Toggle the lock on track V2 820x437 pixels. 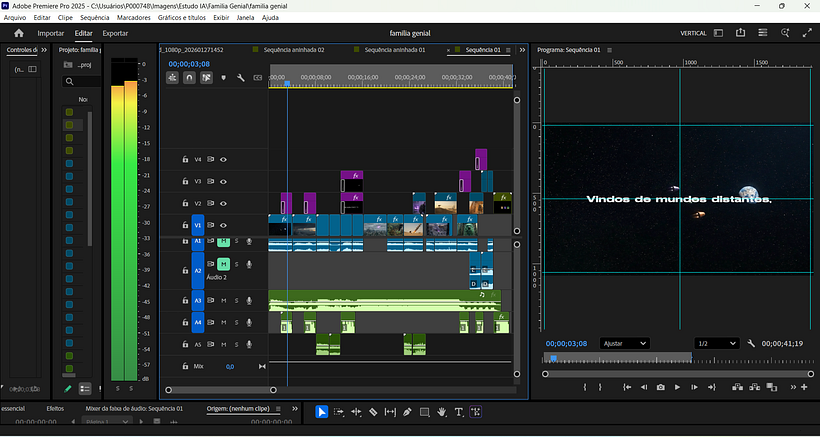[185, 203]
